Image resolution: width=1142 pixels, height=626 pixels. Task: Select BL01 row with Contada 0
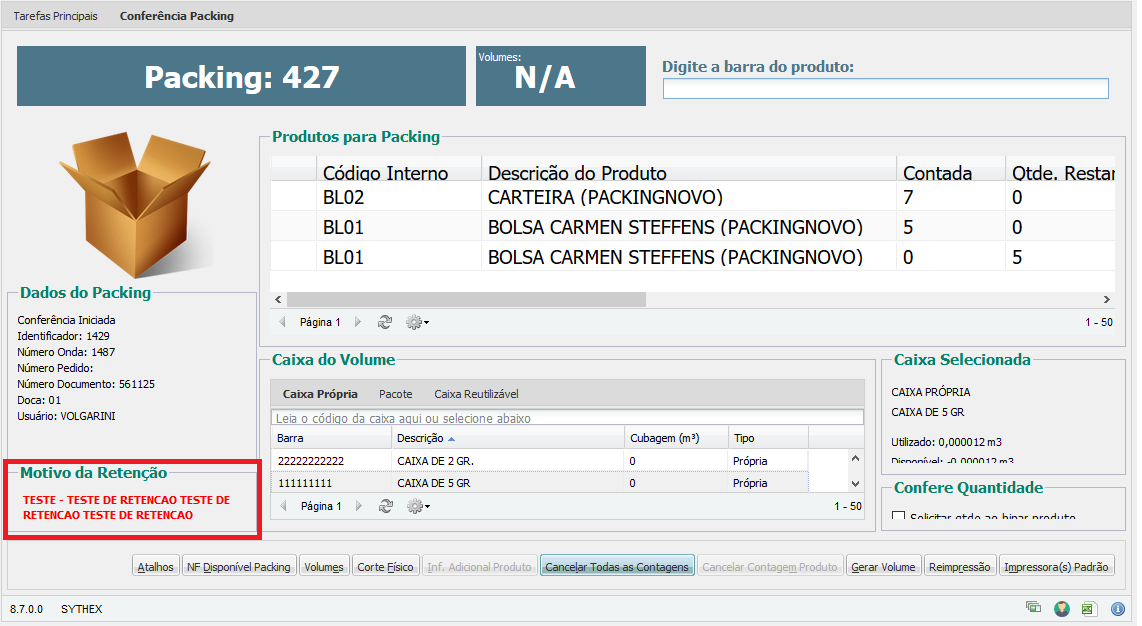[692, 257]
